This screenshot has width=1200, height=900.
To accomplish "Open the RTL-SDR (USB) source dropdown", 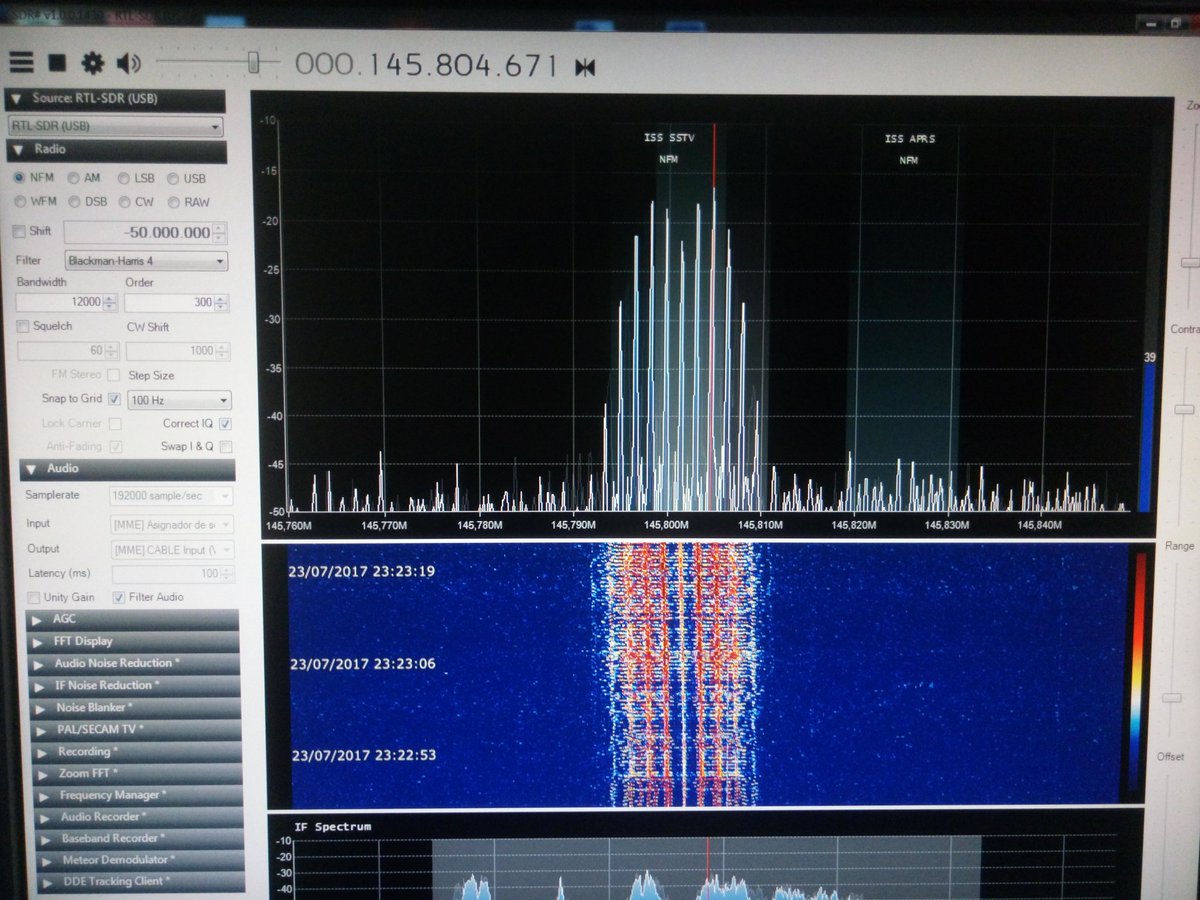I will 115,127.
